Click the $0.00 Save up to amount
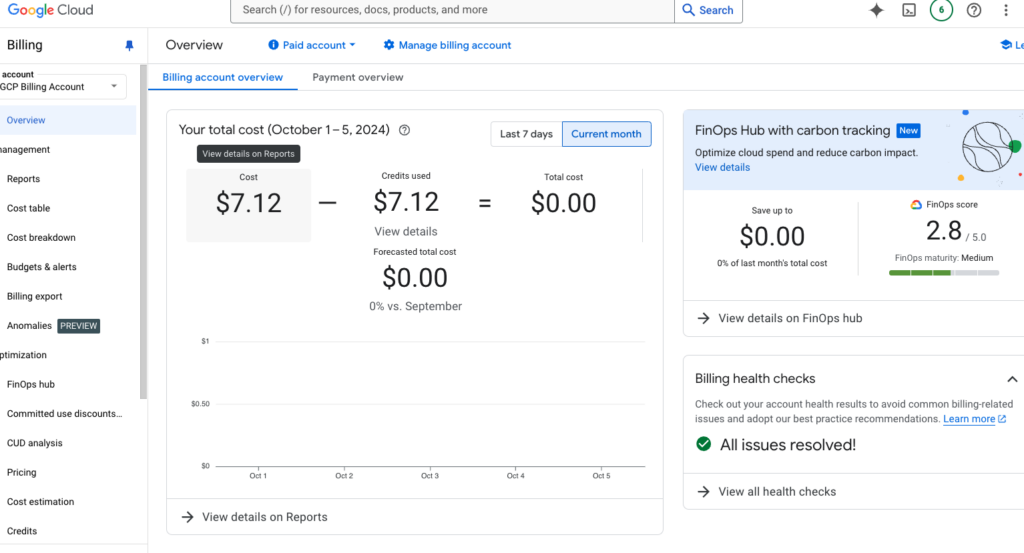Viewport: 1024px width, 553px height. coord(772,236)
